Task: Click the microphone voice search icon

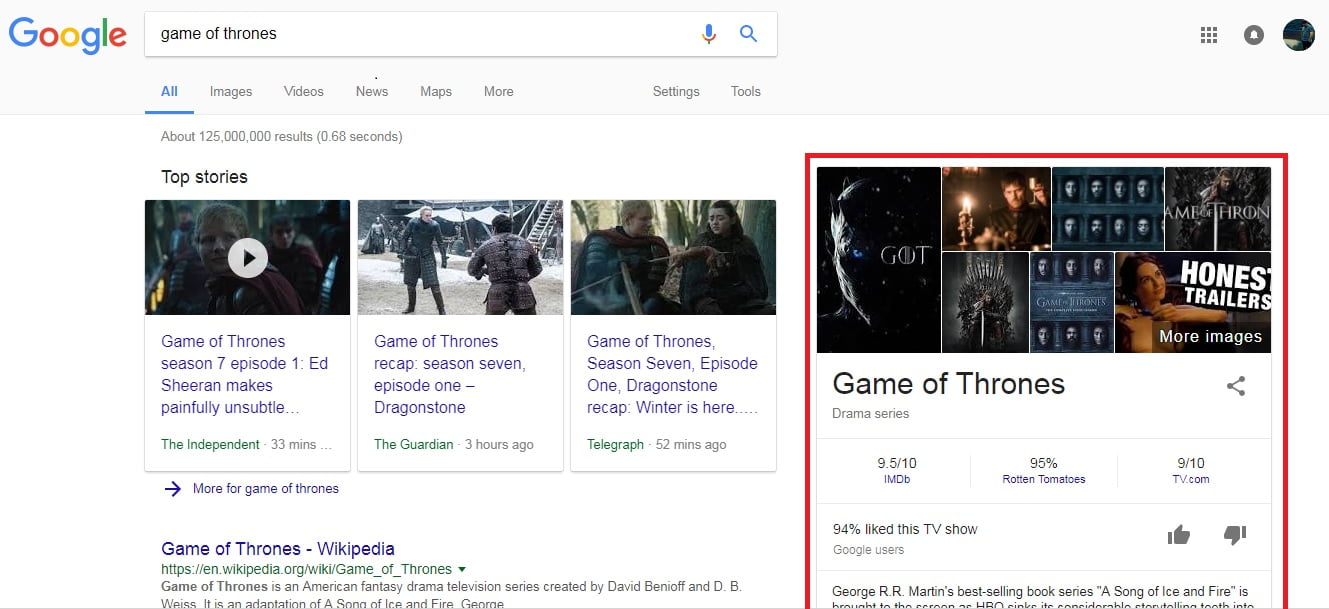Action: [x=709, y=34]
